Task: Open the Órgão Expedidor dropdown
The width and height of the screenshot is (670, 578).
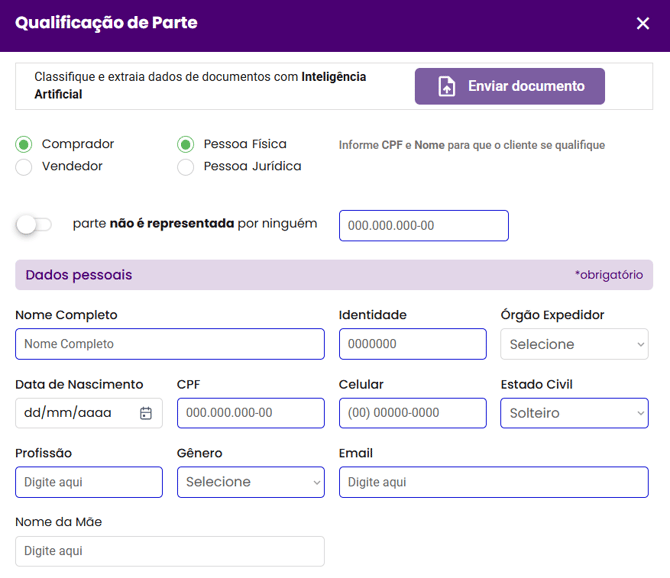Action: pyautogui.click(x=574, y=344)
